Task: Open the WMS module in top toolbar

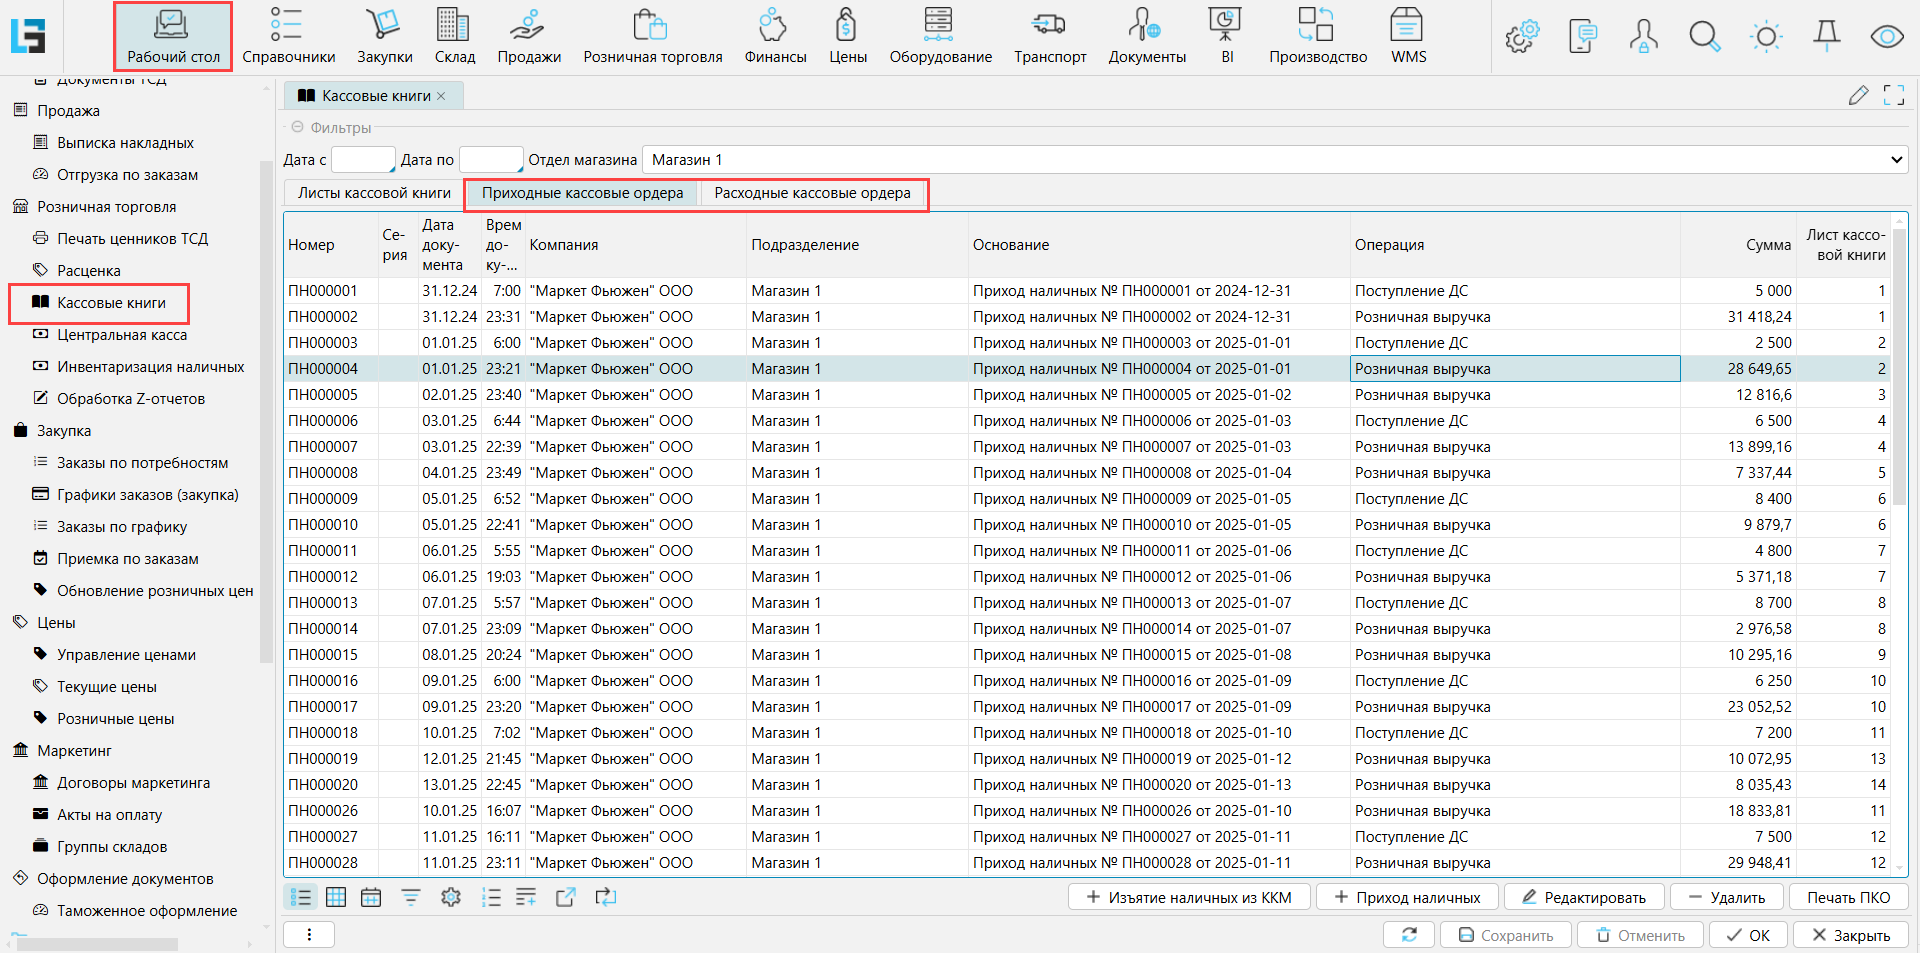Action: [x=1408, y=36]
